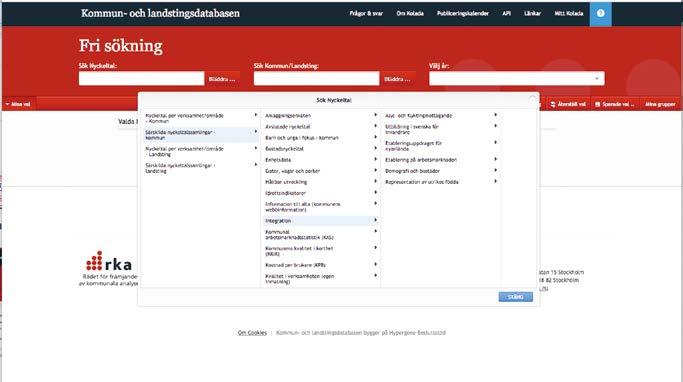Open Mitt Kolada in top navigation
Screen dimensions: 683x382
pos(568,14)
